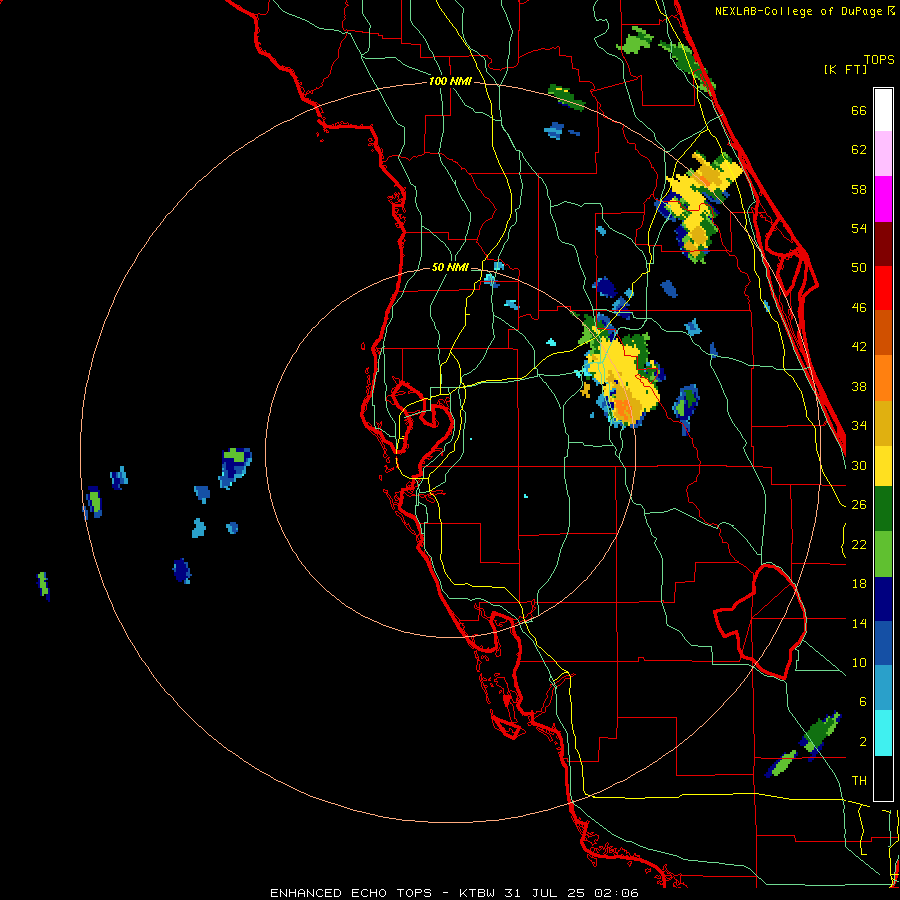900x900 pixels.
Task: Click the ENHANCED ECHO TOPS caption
Action: (x=351, y=893)
